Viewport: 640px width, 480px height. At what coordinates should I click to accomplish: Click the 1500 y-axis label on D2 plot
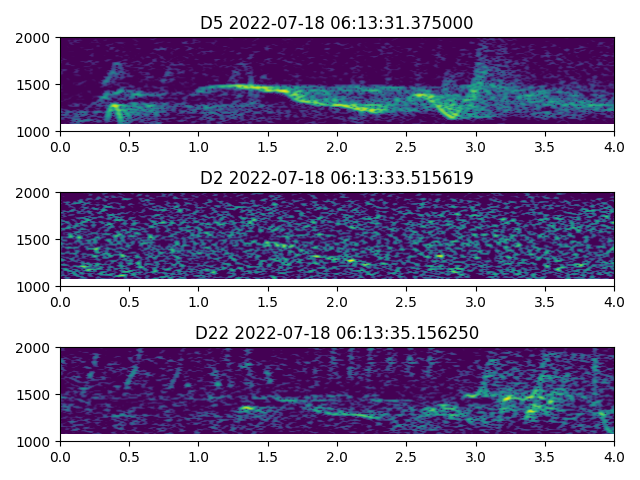click(x=36, y=240)
